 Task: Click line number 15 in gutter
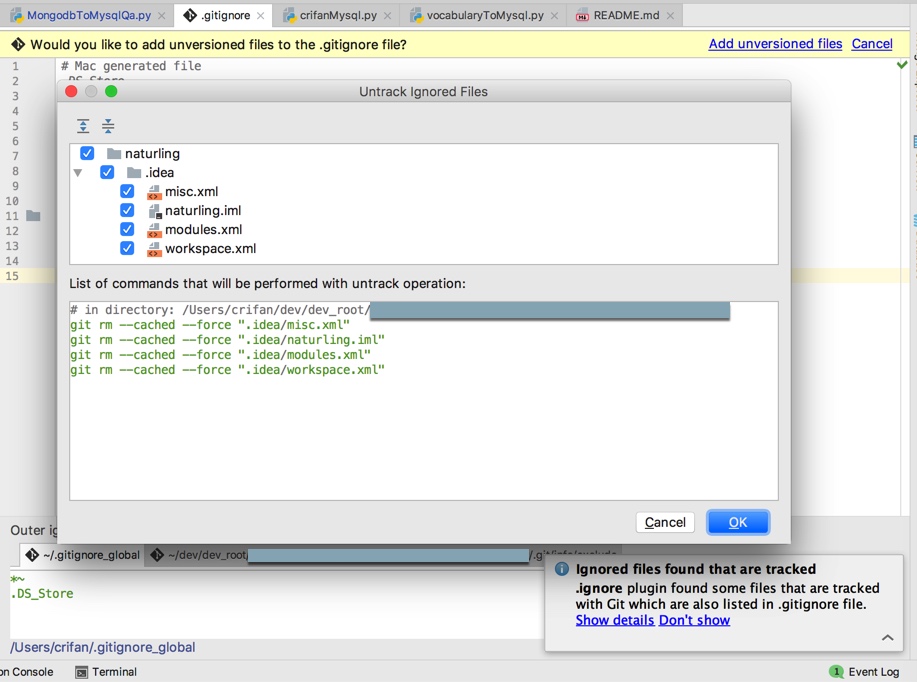[12, 276]
